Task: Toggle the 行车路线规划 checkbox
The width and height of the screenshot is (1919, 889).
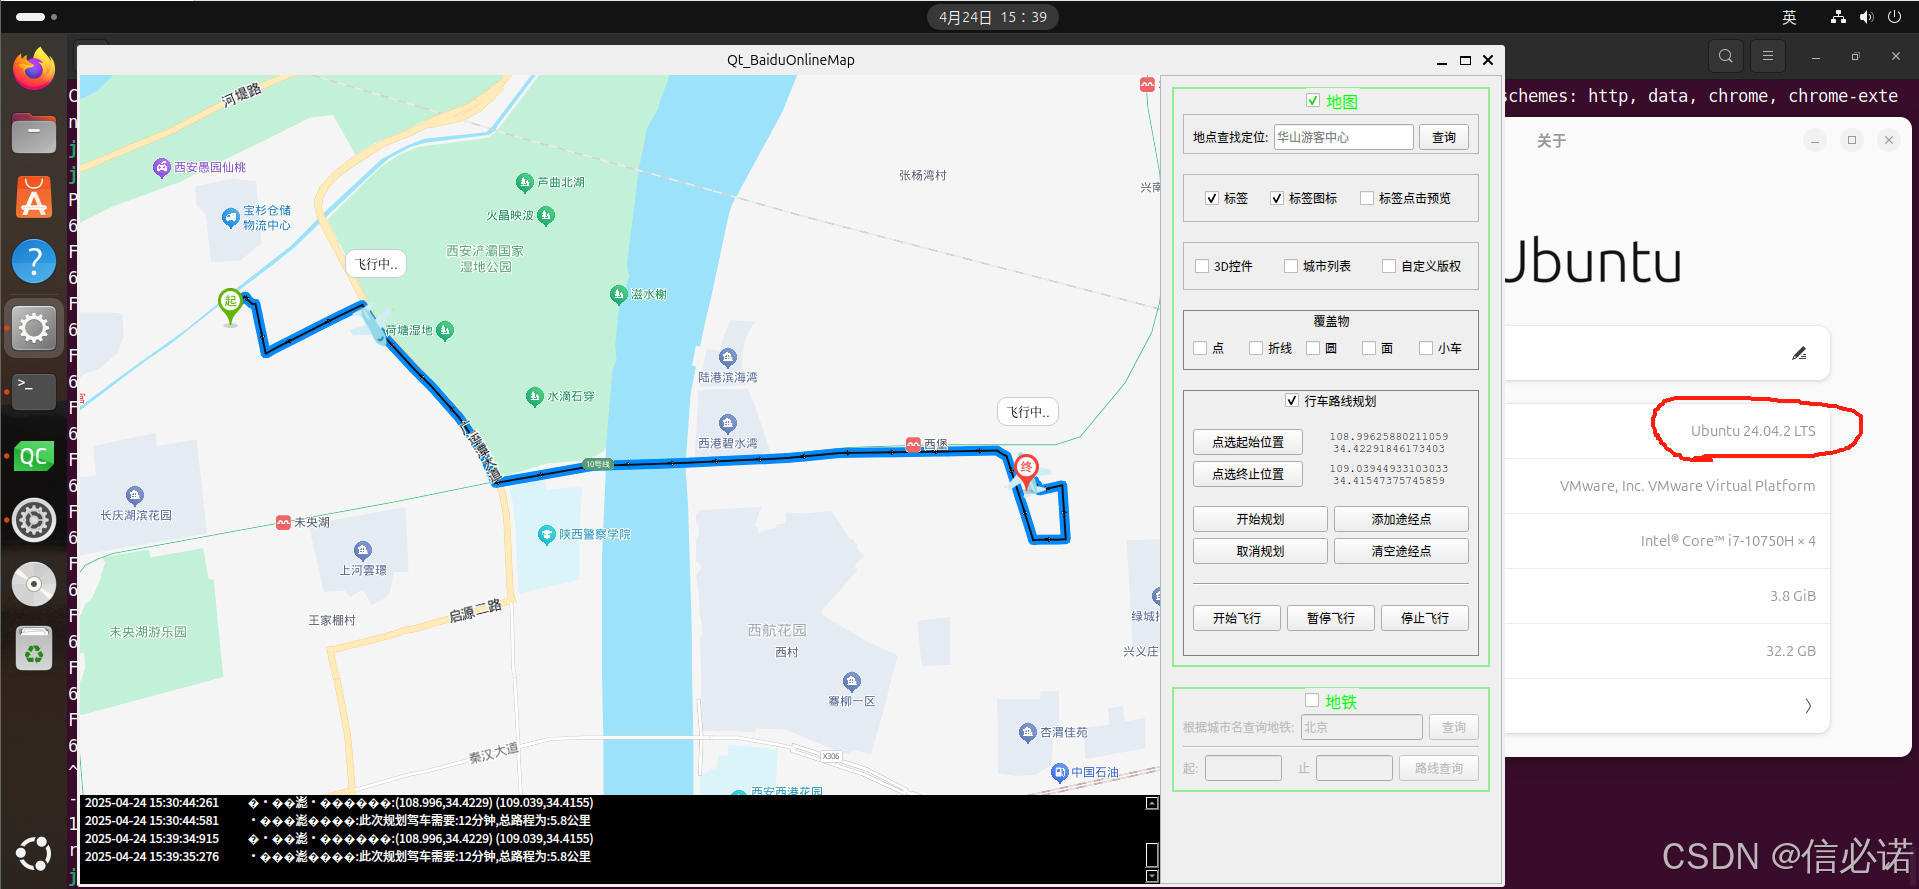Action: tap(1292, 400)
